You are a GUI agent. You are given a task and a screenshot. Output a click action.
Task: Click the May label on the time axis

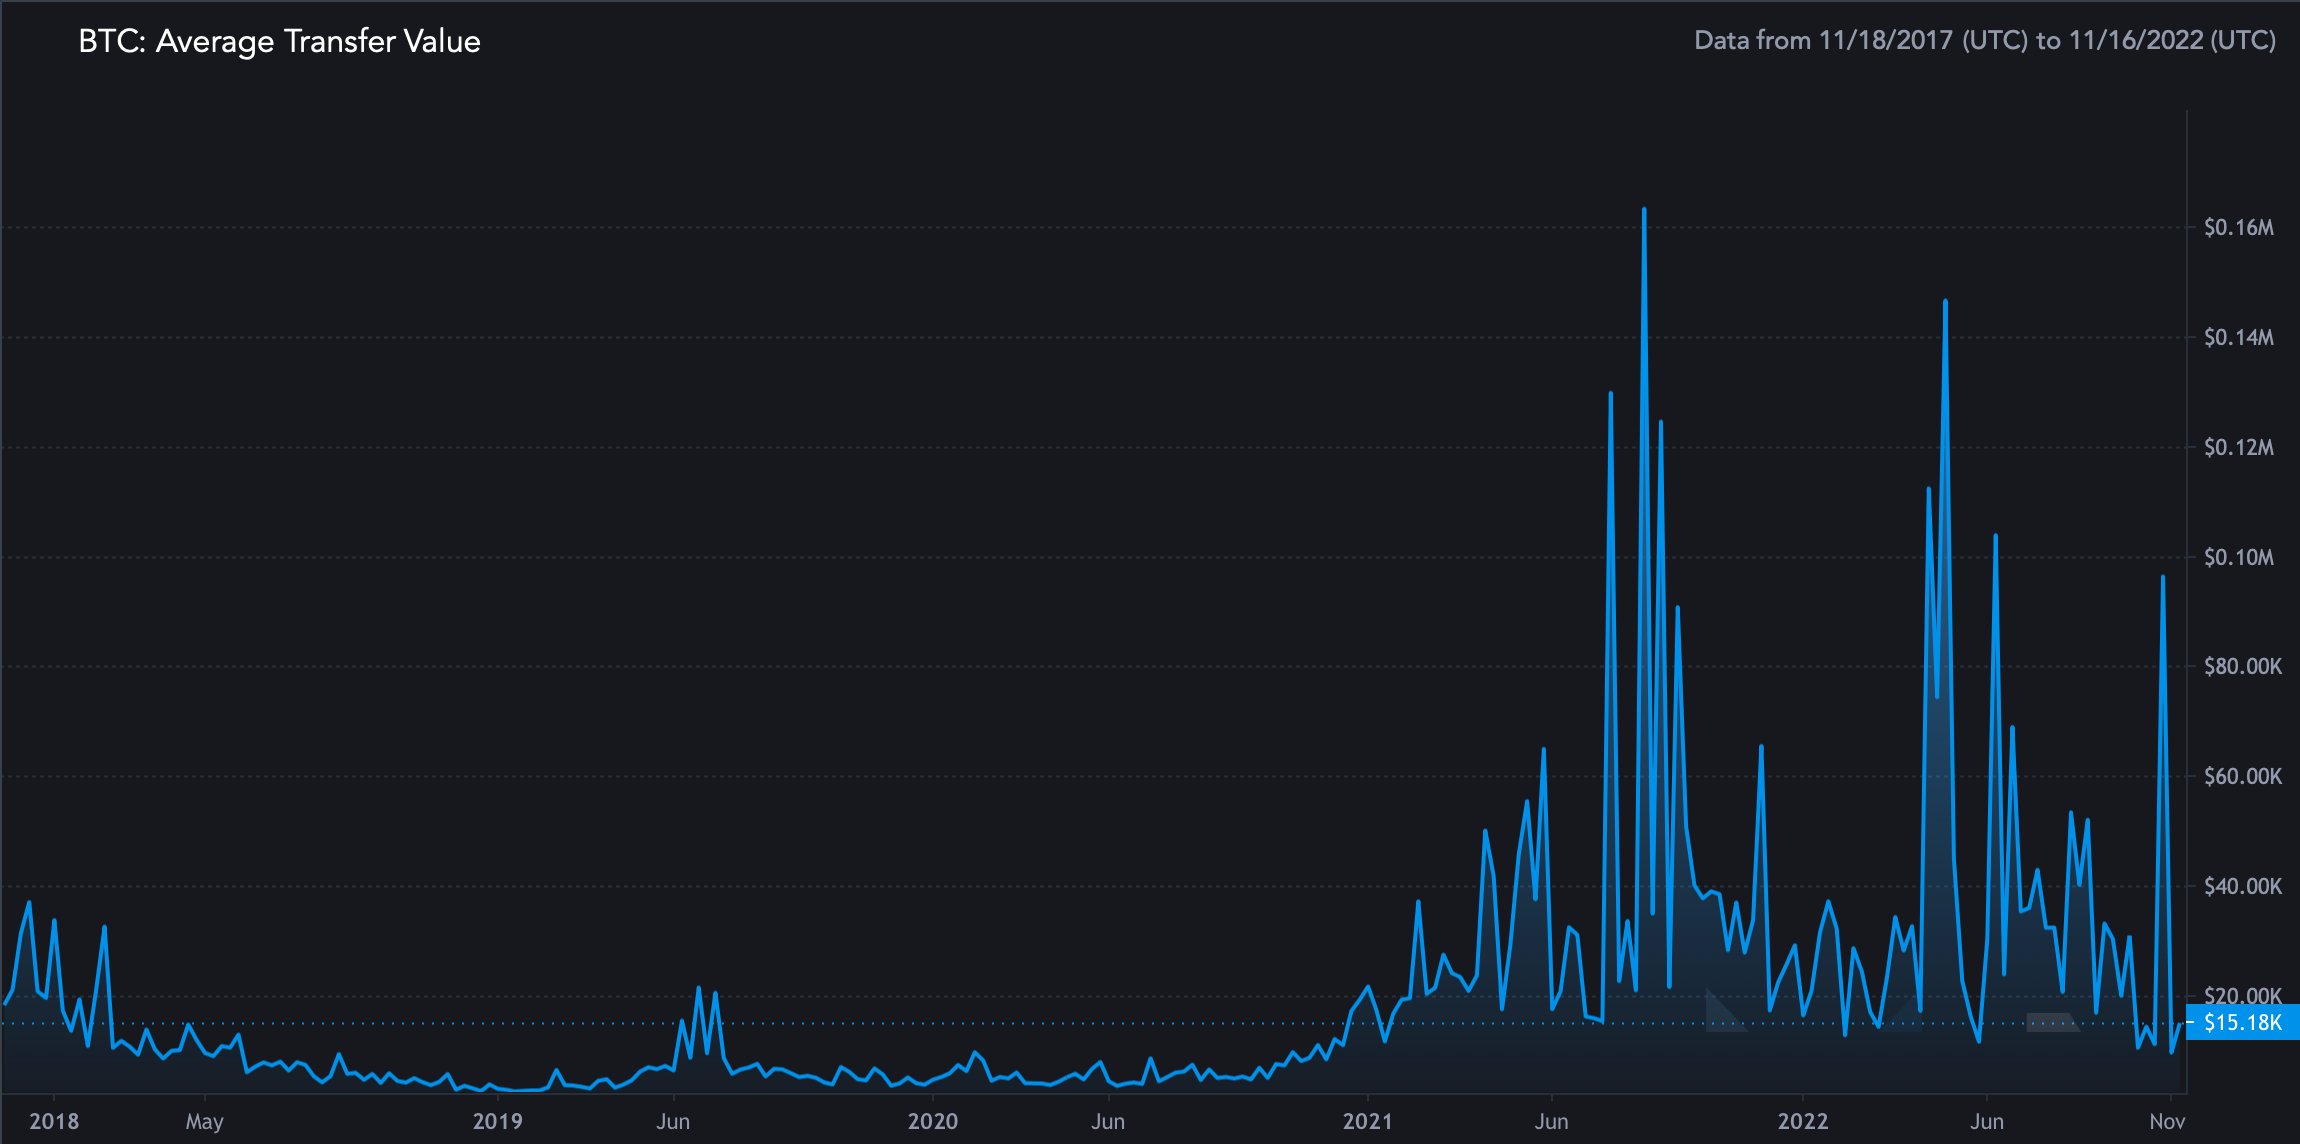pos(204,1122)
